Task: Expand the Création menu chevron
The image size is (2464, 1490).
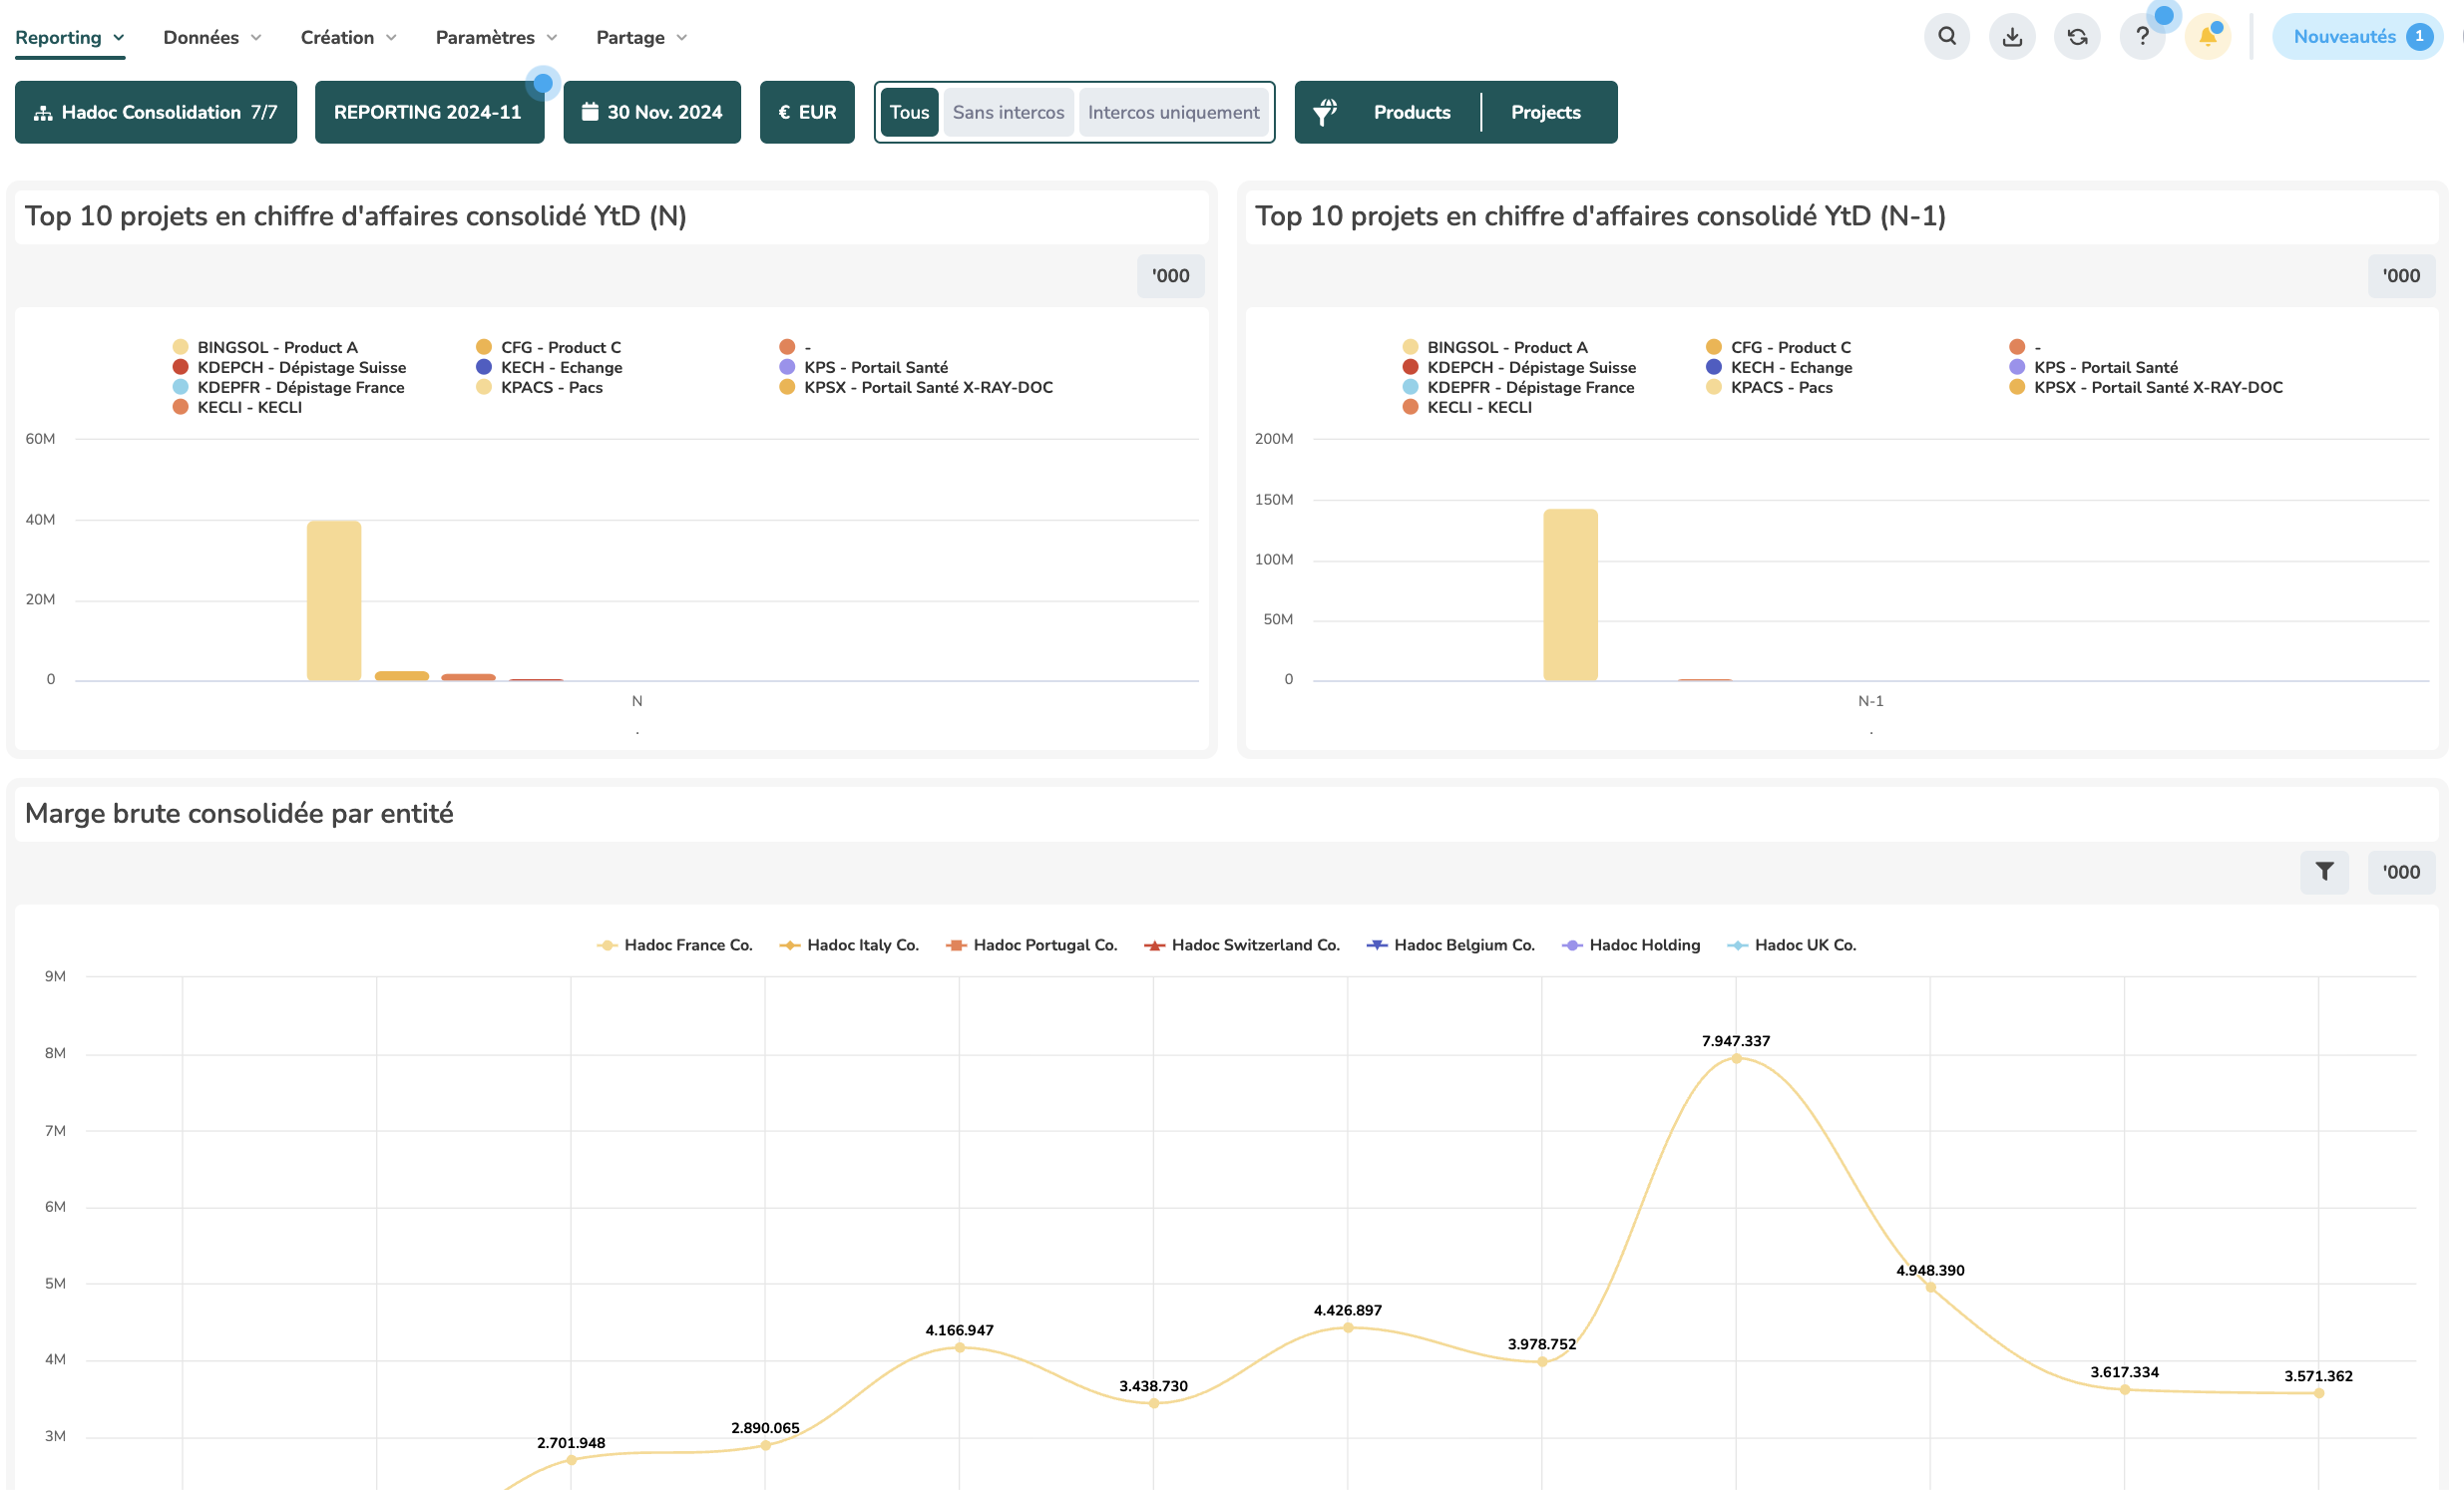Action: (391, 38)
